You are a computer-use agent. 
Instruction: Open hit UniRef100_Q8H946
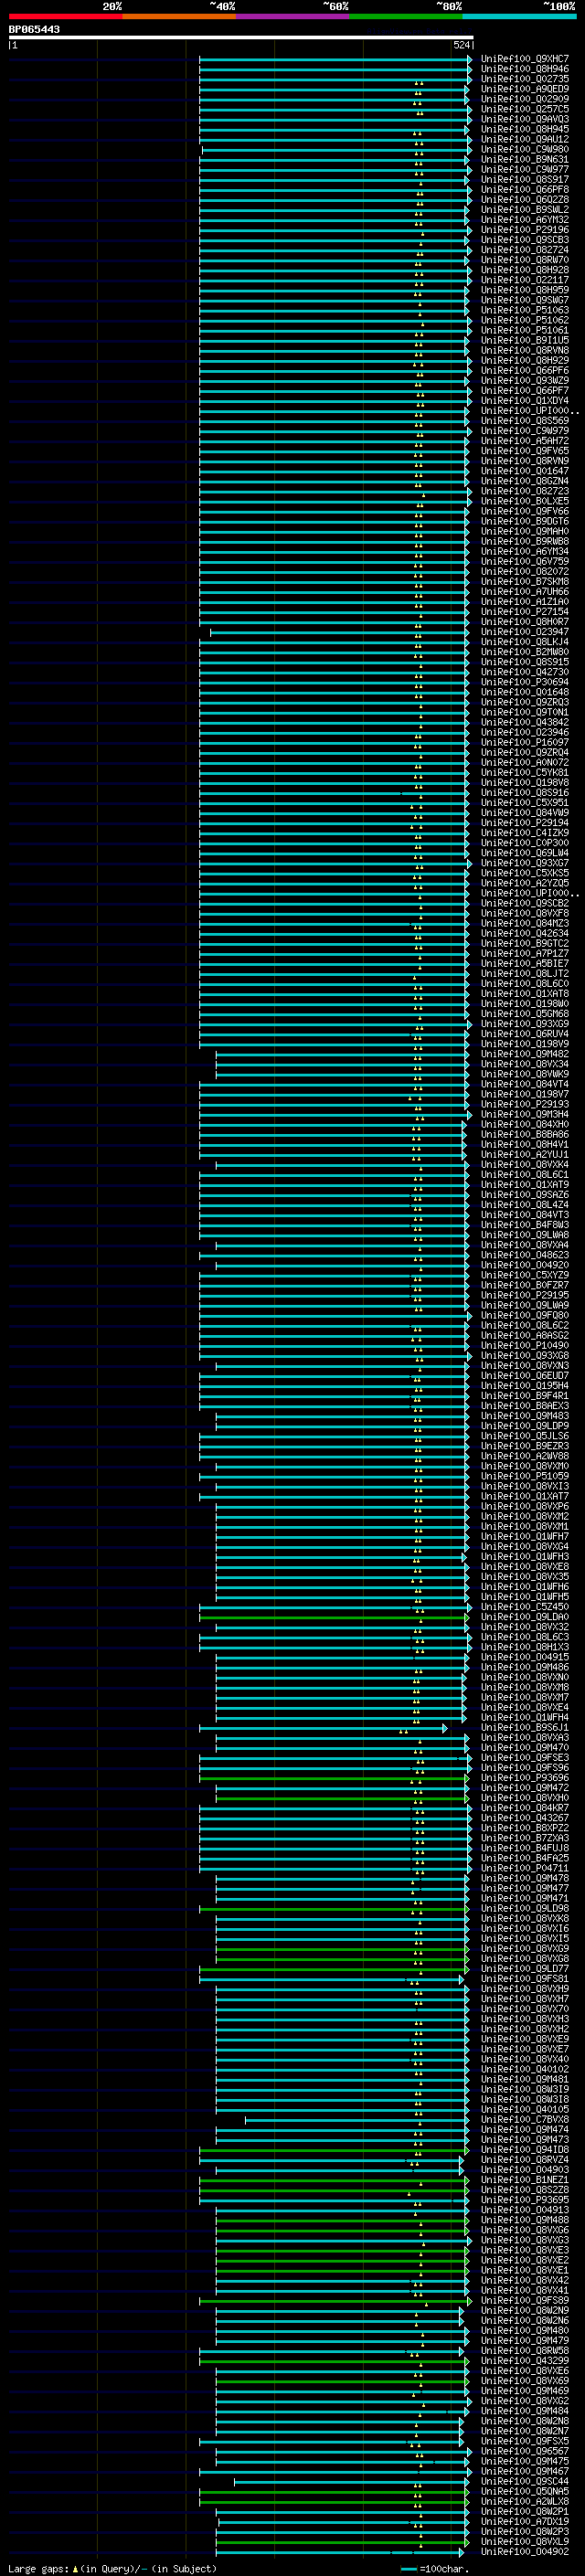pos(525,69)
